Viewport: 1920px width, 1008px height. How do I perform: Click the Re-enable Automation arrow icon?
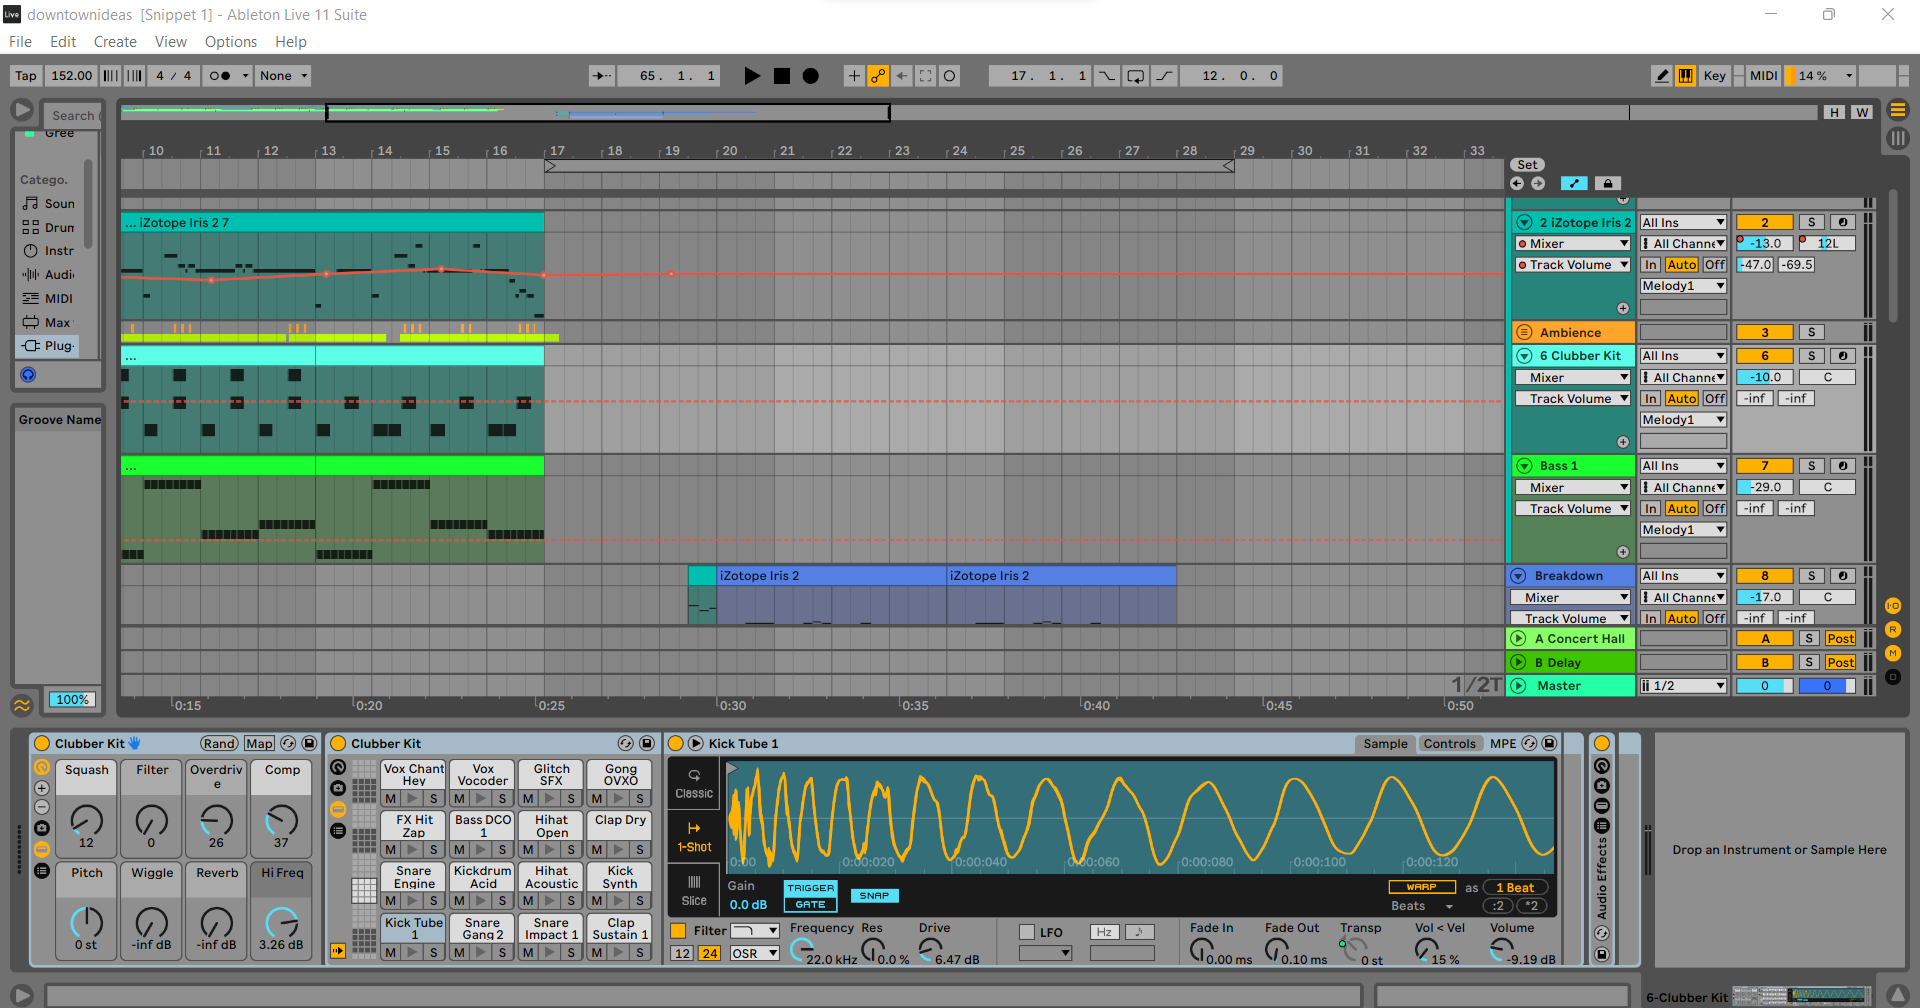(902, 76)
